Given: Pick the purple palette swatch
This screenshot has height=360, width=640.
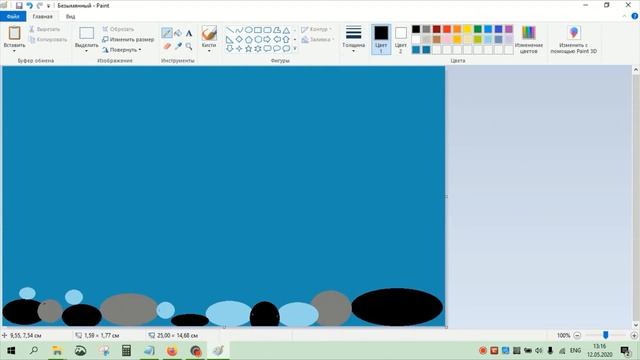Looking at the screenshot, I should coord(509,29).
